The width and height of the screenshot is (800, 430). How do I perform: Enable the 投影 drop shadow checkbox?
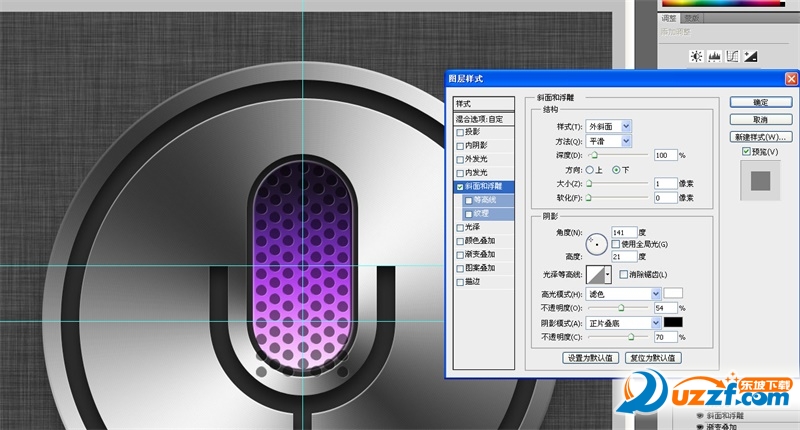(460, 132)
